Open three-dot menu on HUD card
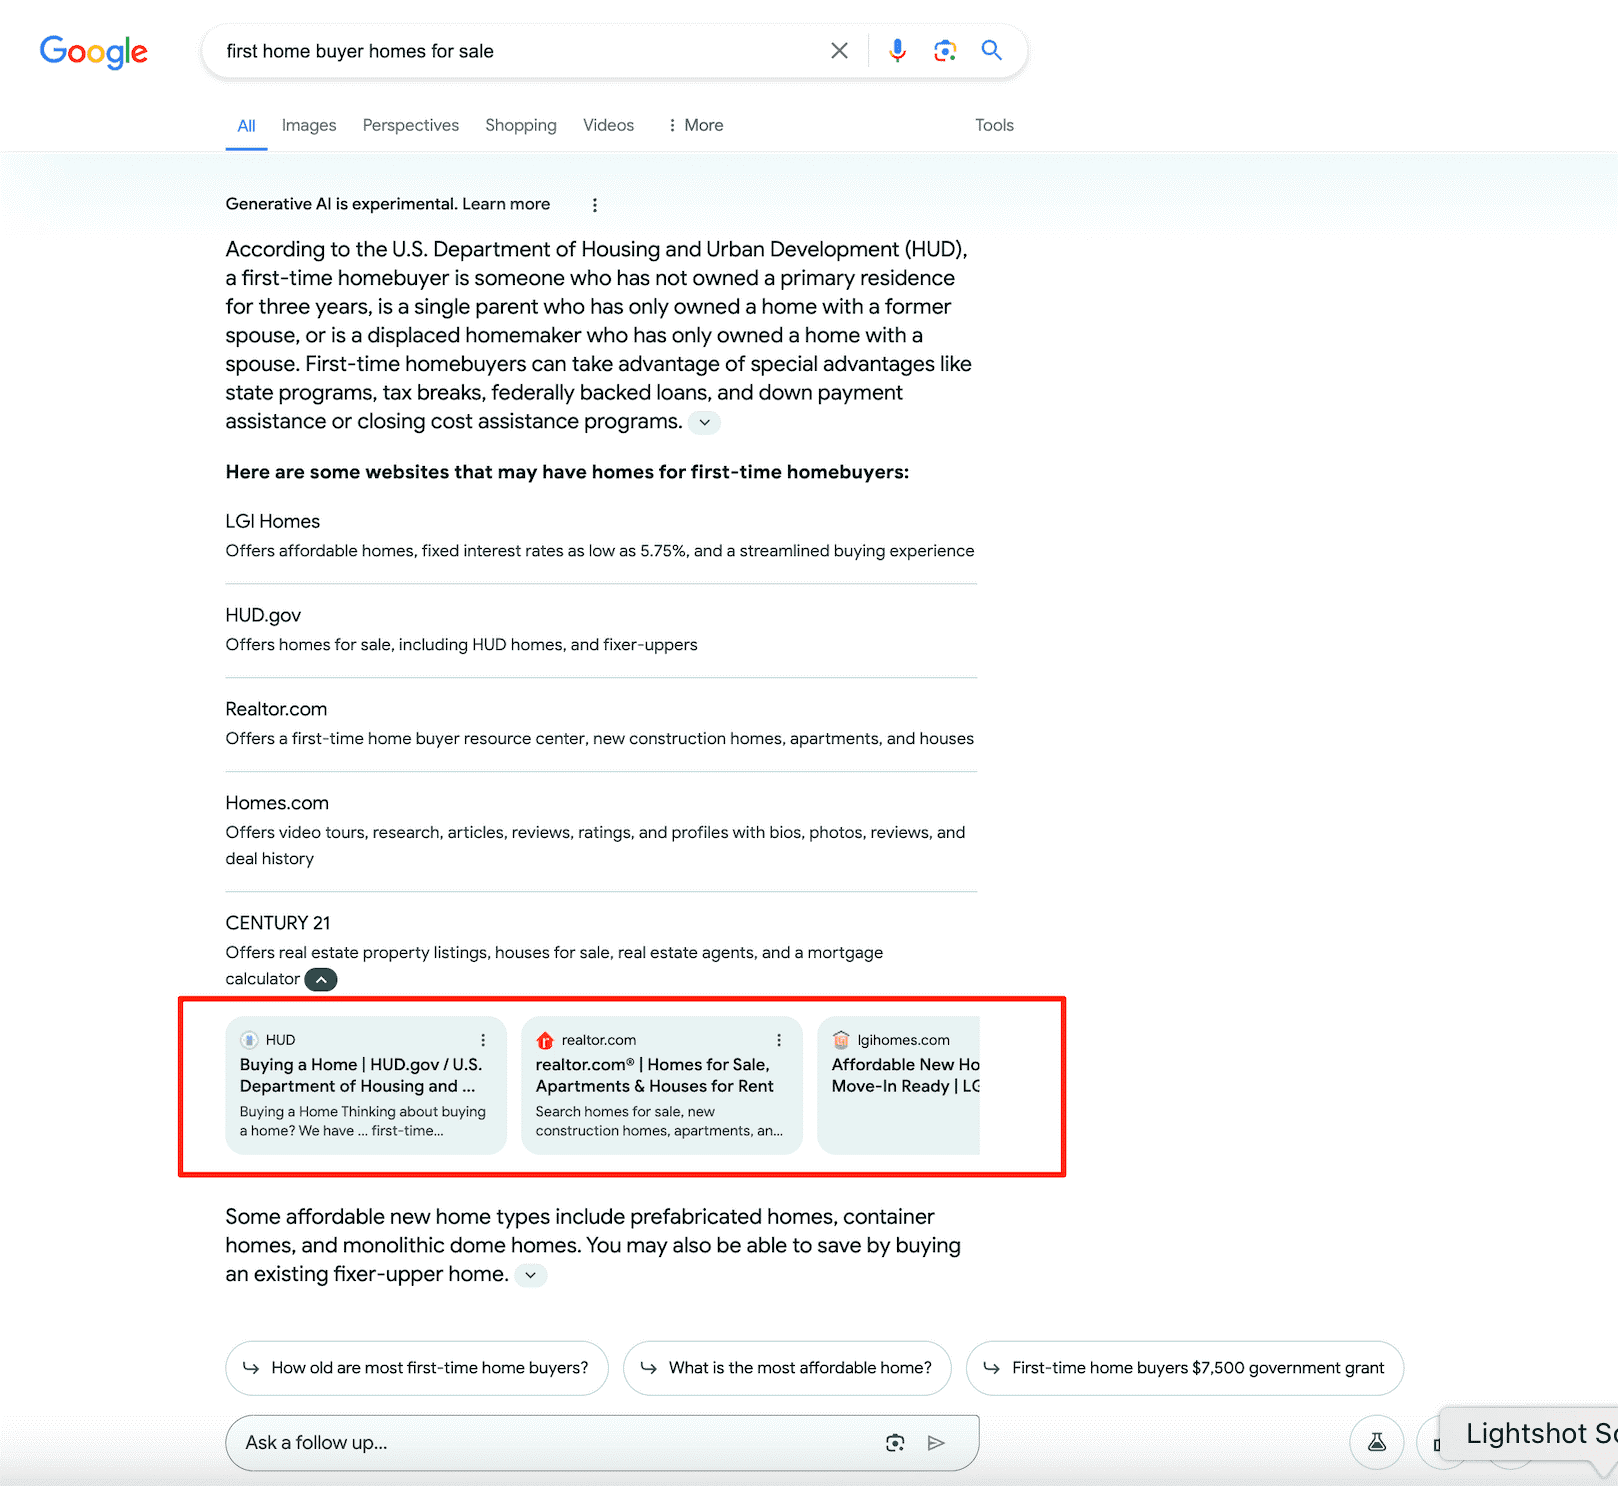Viewport: 1618px width, 1486px height. click(483, 1040)
